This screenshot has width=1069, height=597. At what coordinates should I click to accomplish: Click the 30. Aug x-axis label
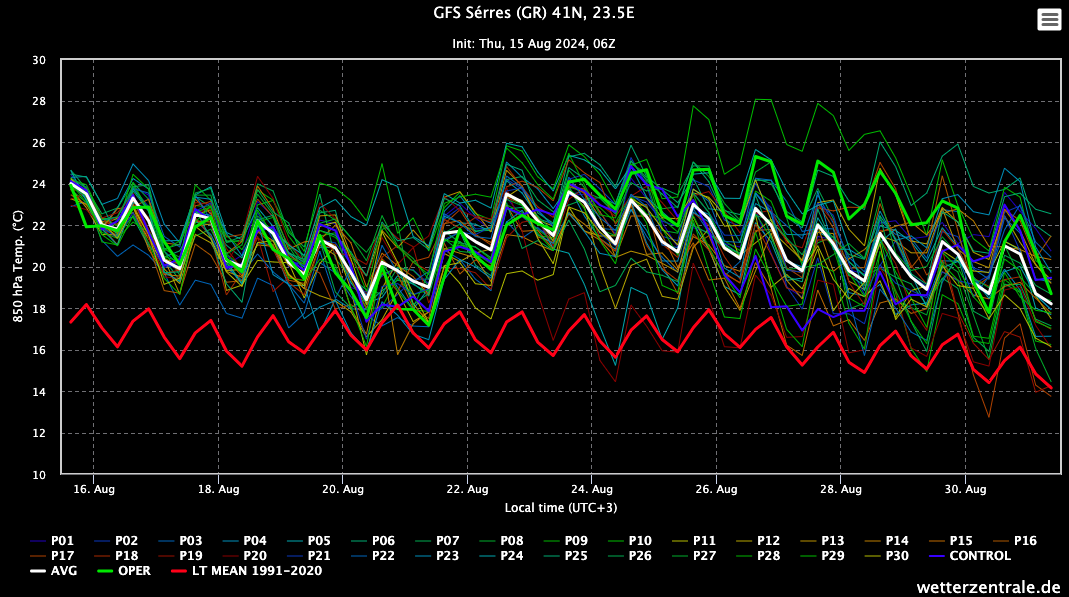coord(965,489)
